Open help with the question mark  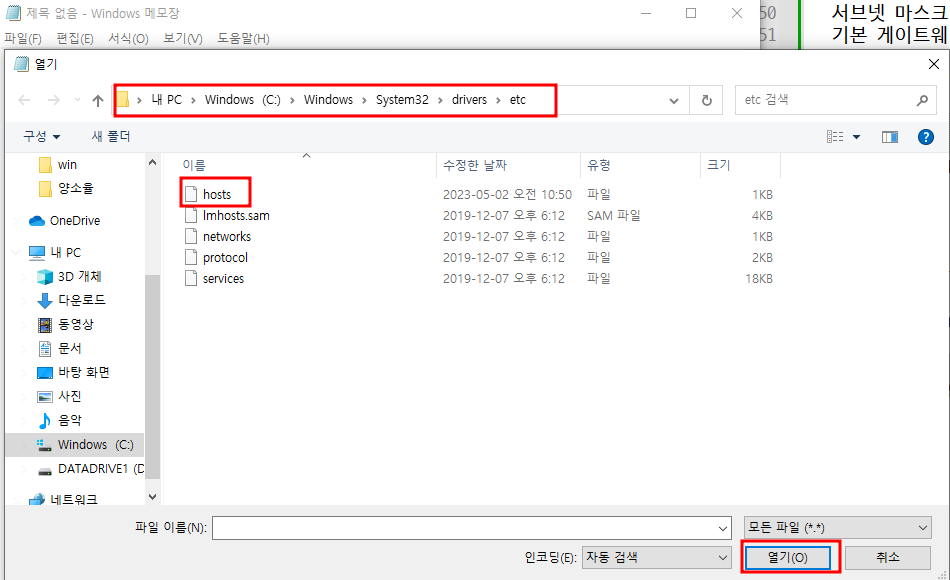pyautogui.click(x=926, y=137)
